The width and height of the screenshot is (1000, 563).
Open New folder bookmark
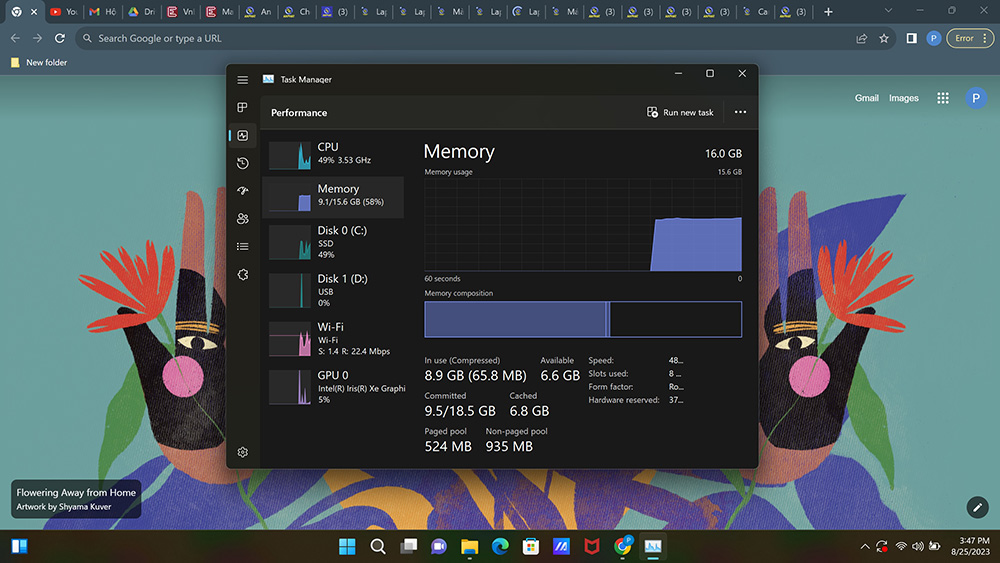(39, 62)
